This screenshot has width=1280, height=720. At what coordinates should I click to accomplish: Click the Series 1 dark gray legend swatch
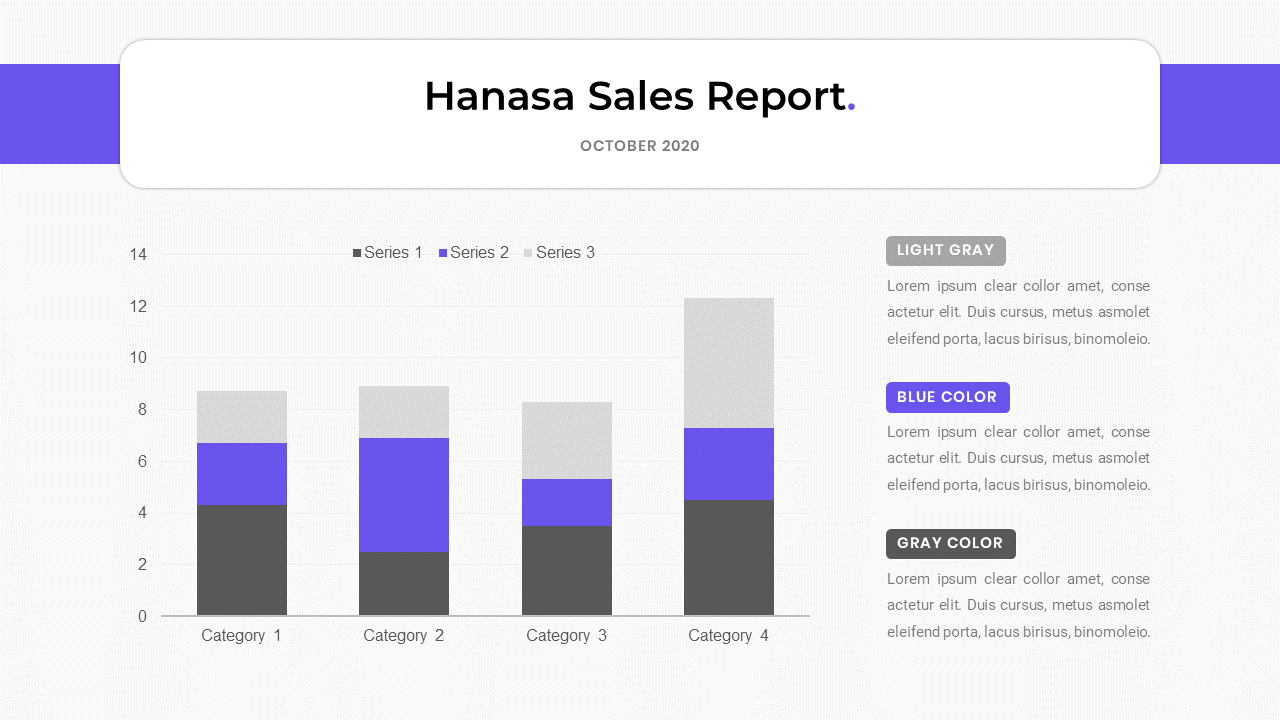point(357,253)
